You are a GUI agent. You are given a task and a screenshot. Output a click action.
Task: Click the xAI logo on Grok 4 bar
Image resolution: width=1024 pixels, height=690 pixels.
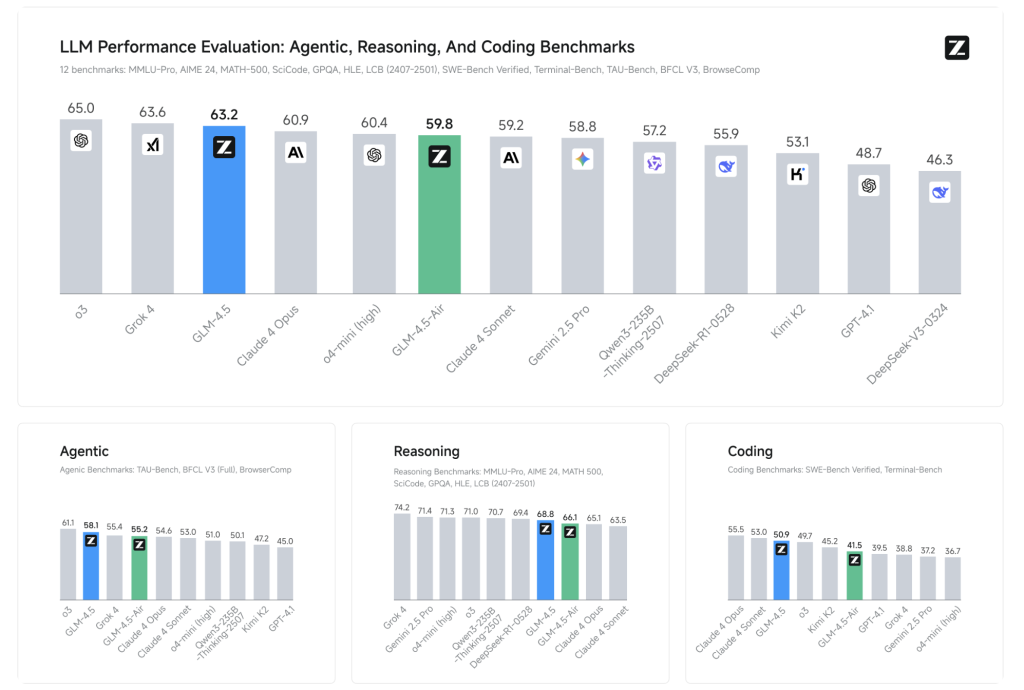(x=153, y=145)
